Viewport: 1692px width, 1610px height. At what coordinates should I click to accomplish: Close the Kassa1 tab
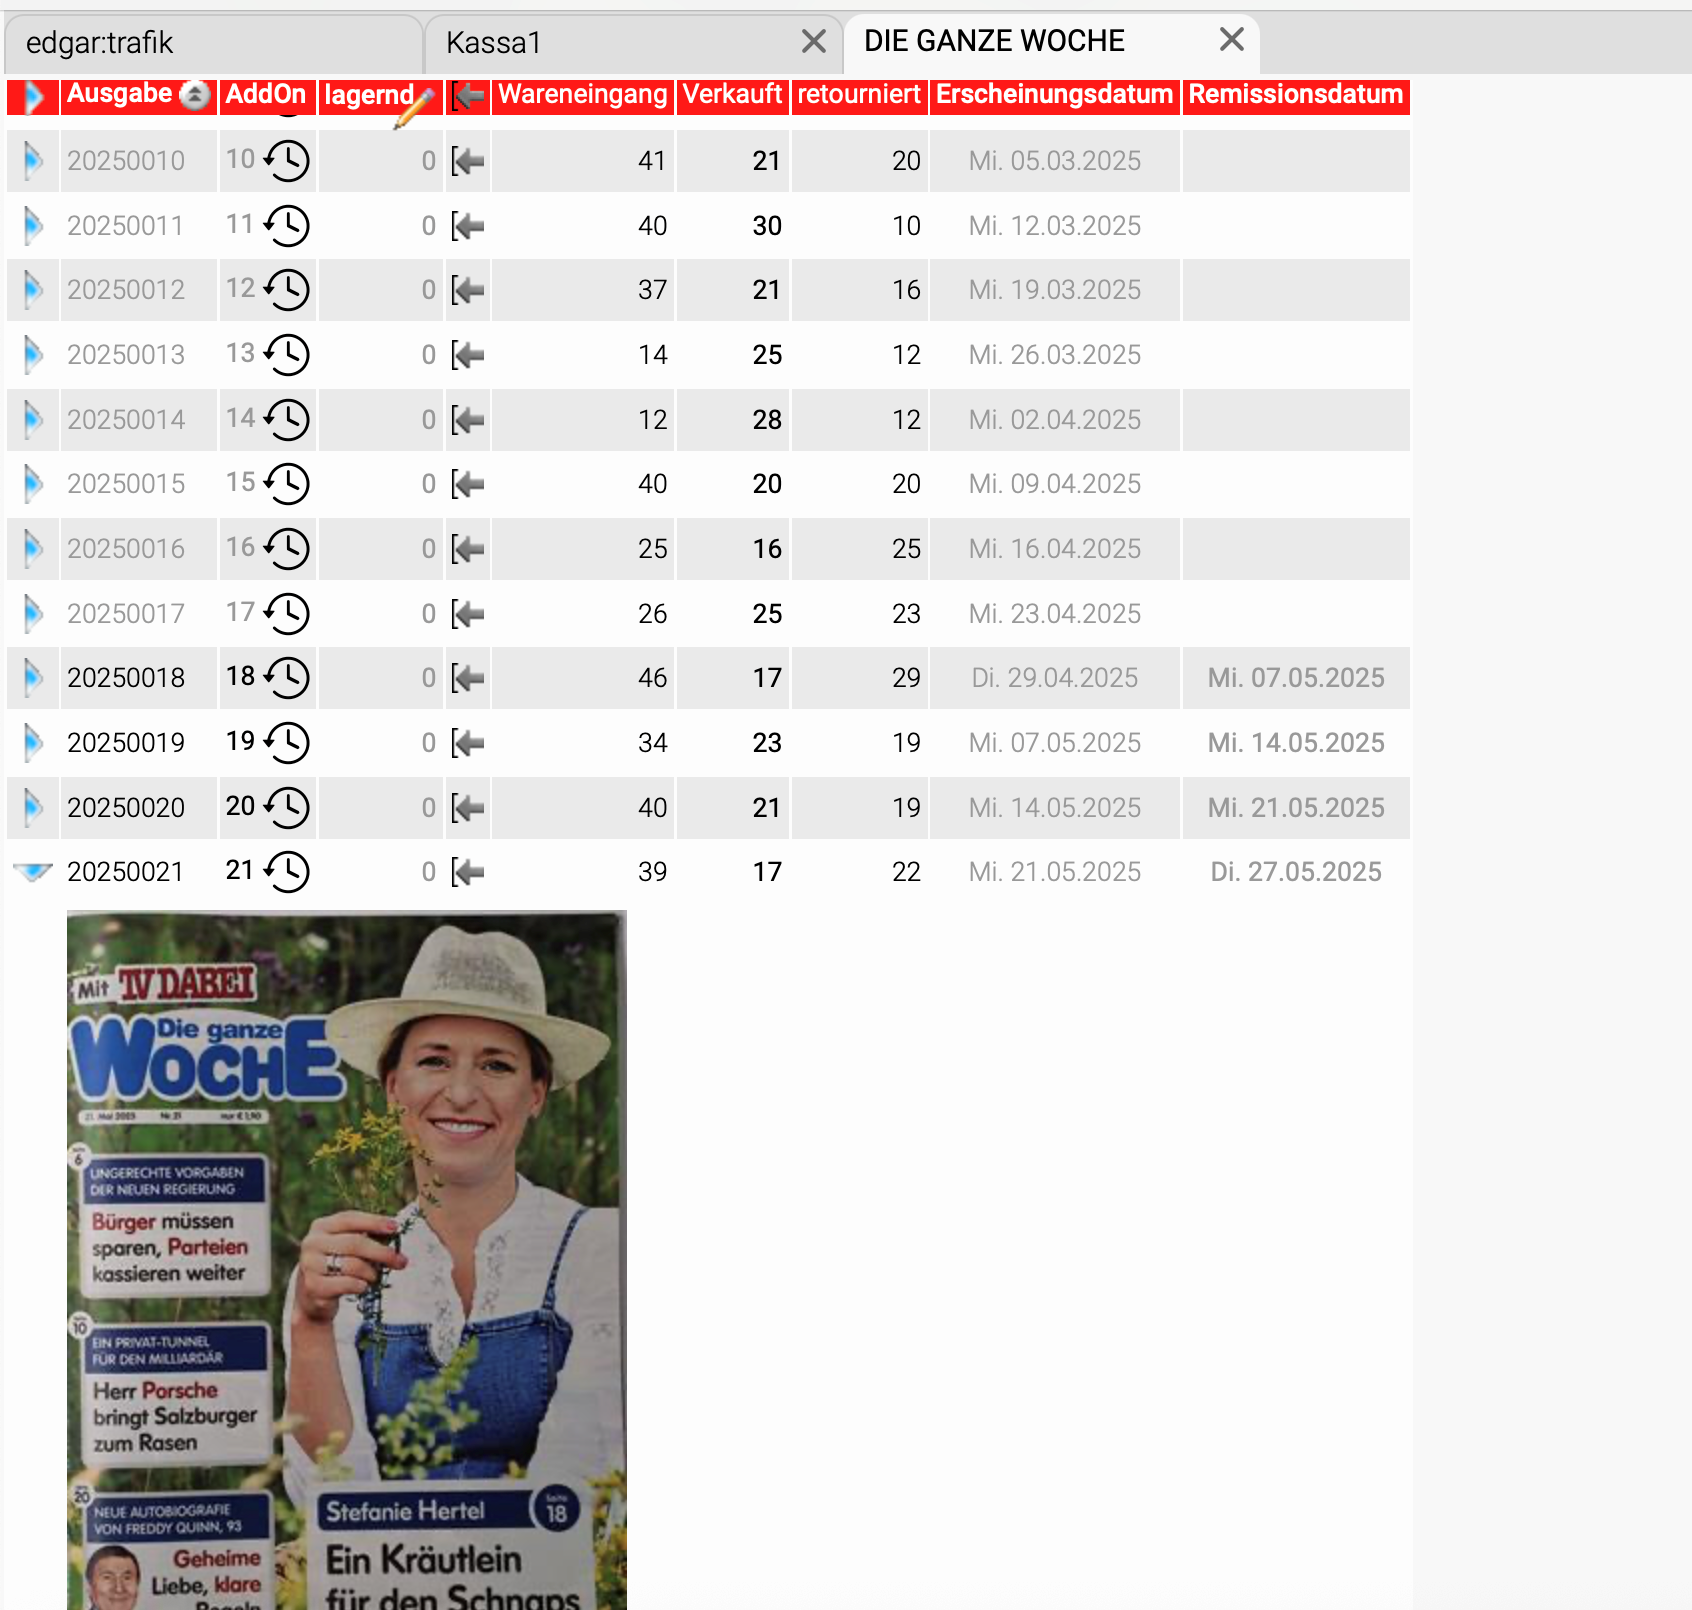[814, 41]
